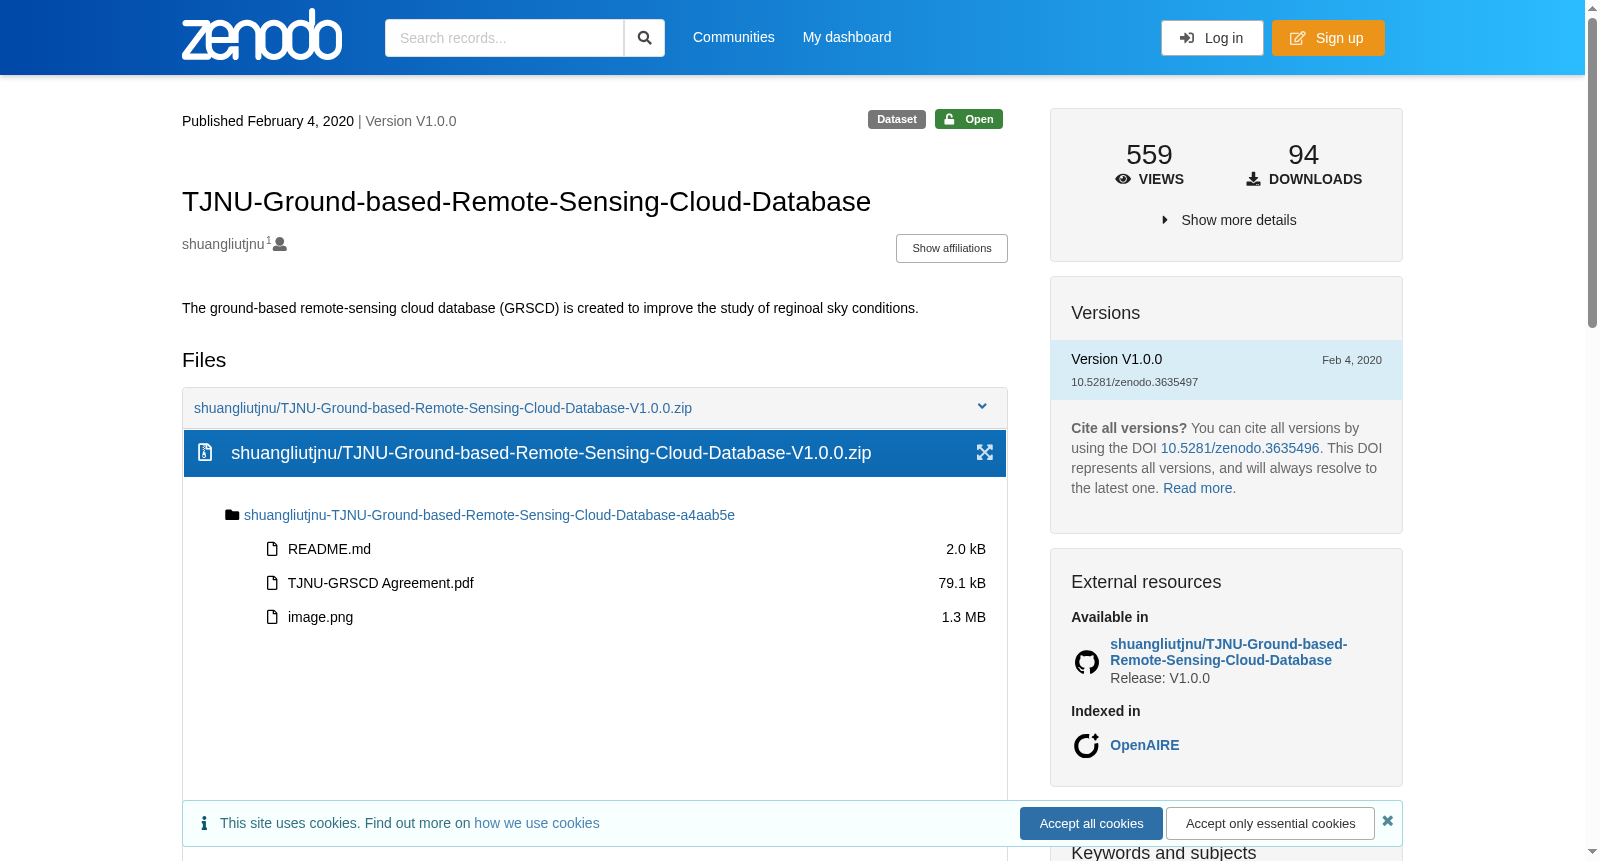Accept all cookies
Screen dimensions: 1600x861
pyautogui.click(x=1091, y=823)
